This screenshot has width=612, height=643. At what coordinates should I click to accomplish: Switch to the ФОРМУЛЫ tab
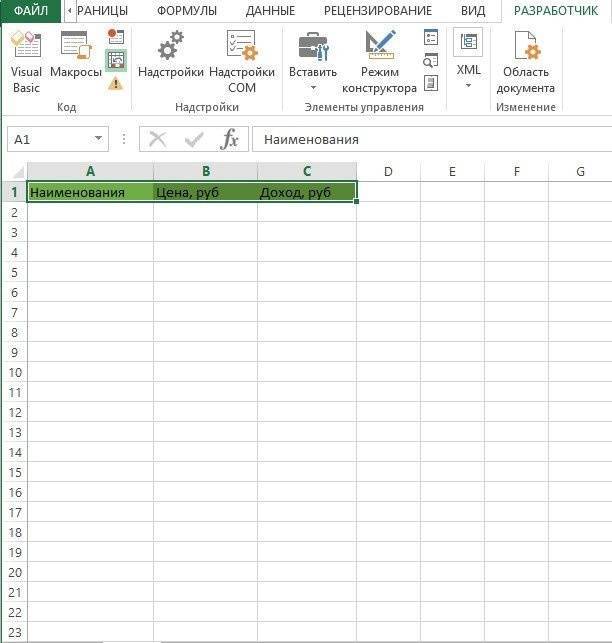(186, 11)
